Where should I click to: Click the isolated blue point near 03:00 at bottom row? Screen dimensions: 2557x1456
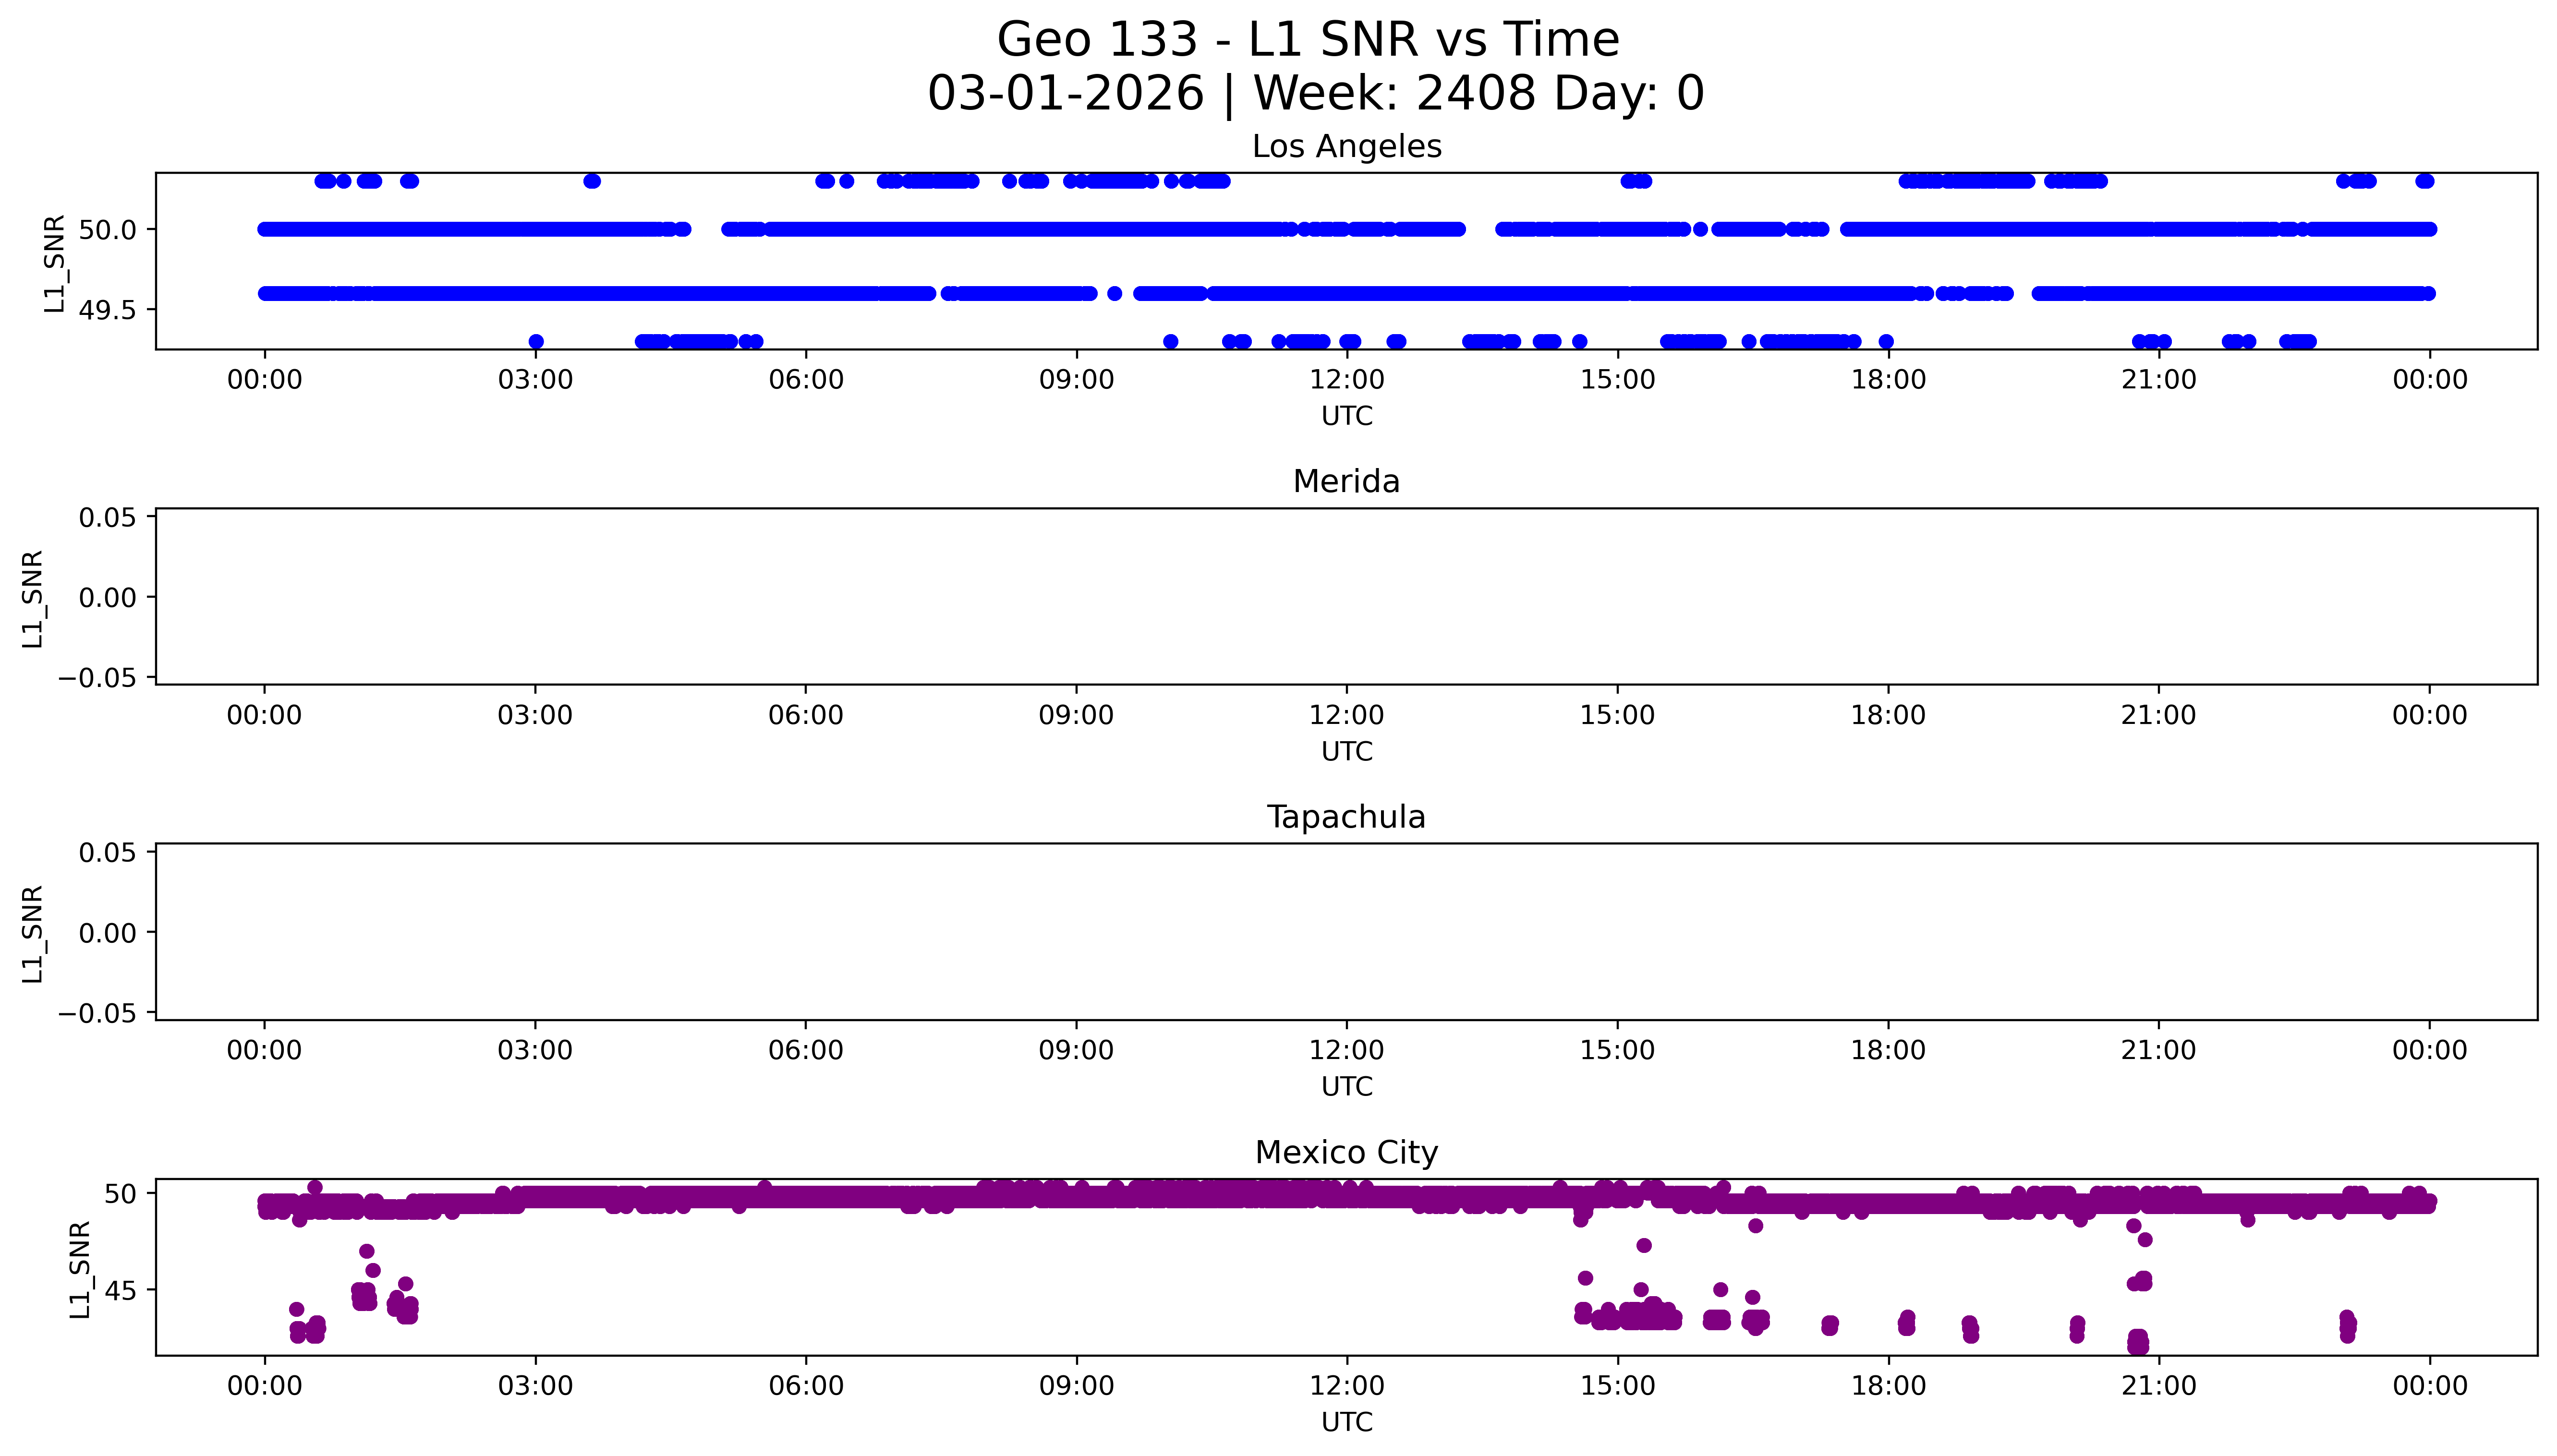[x=536, y=342]
